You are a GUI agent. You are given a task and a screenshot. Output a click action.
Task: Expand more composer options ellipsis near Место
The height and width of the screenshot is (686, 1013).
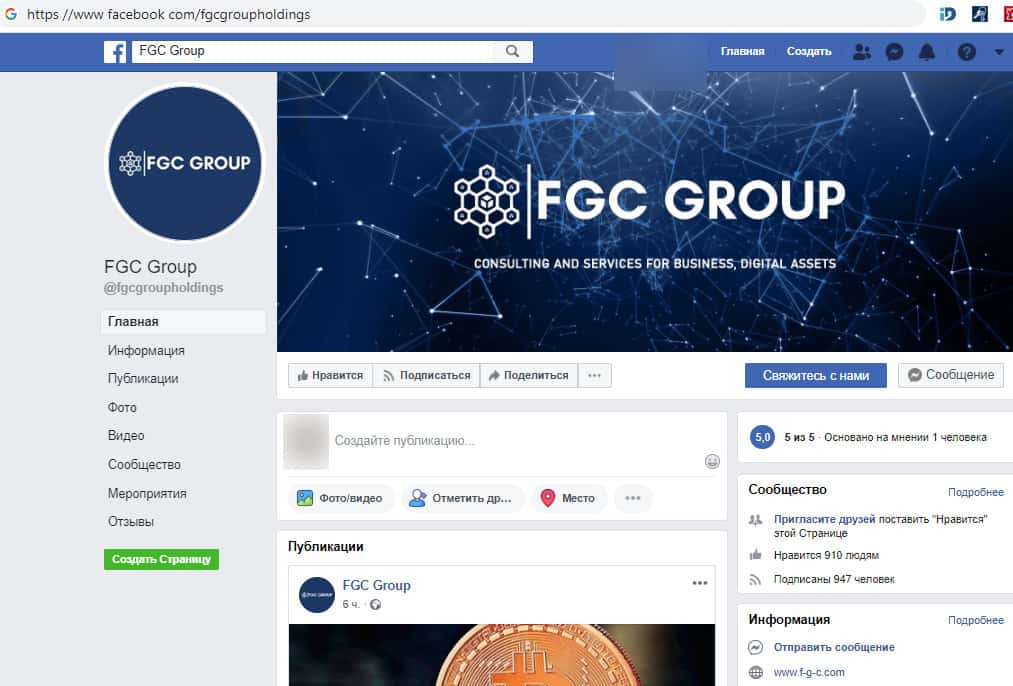633,498
